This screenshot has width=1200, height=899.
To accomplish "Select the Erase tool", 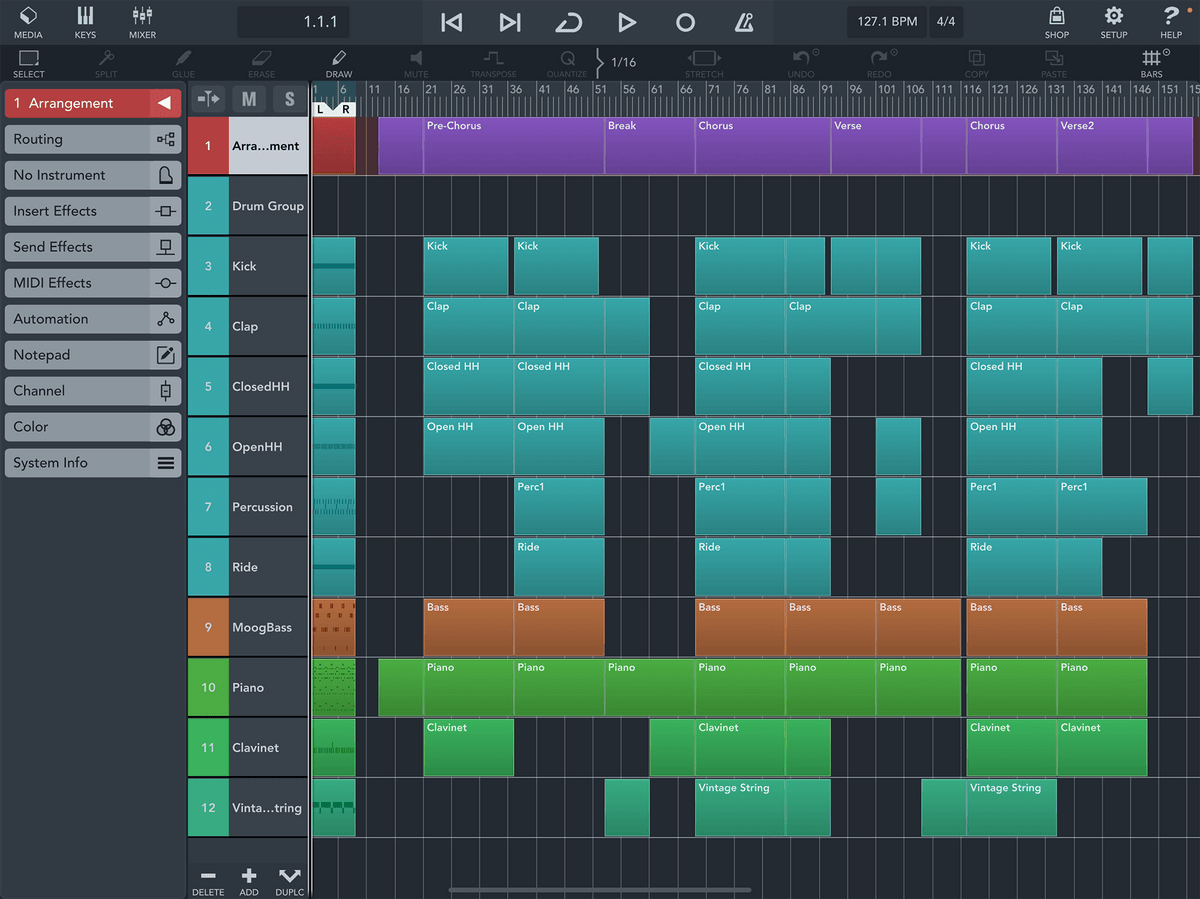I will click(261, 63).
